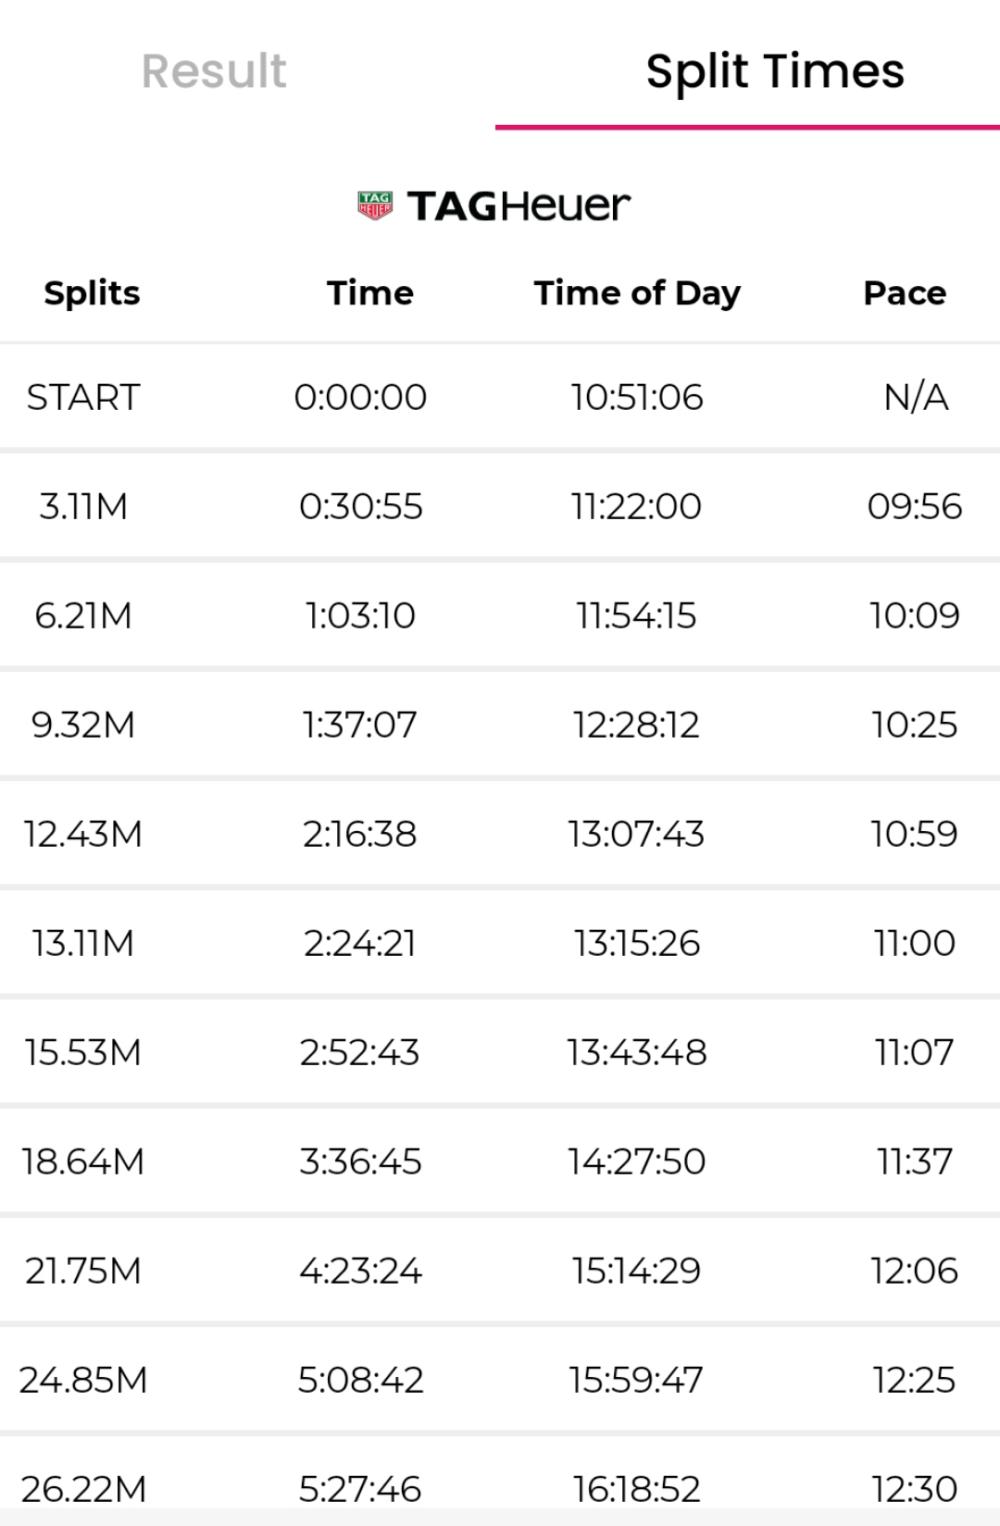The height and width of the screenshot is (1526, 1000).
Task: Select the START split row
Action: (500, 397)
